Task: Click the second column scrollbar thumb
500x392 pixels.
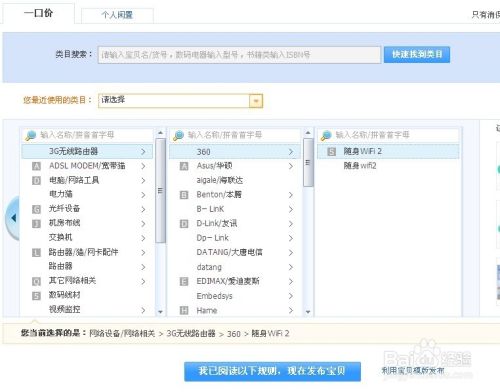Action: click(x=308, y=163)
